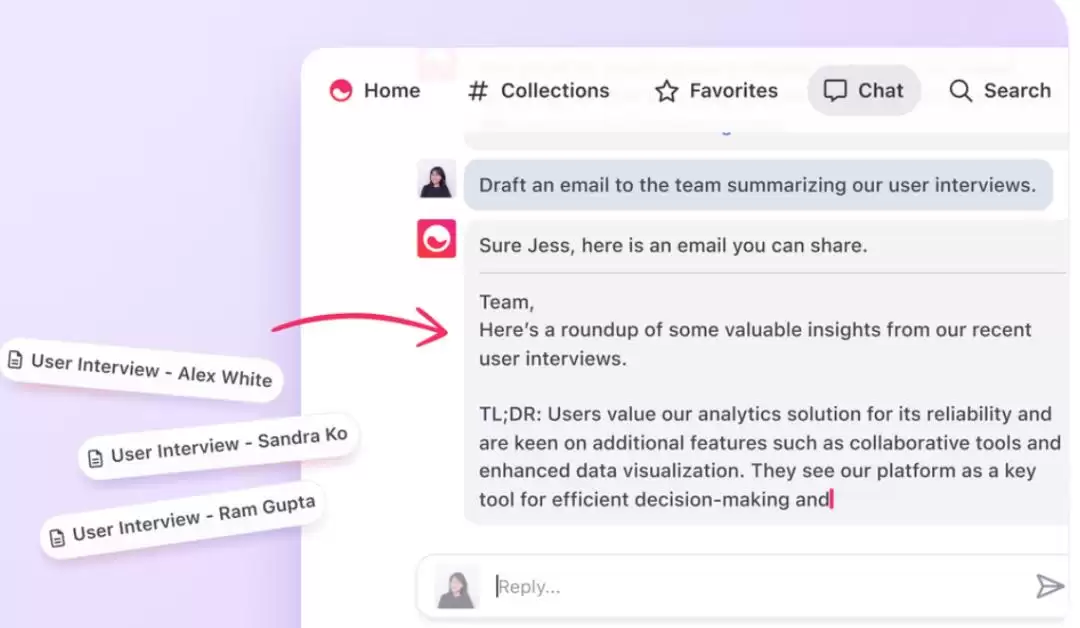Click the pink Home logo icon
This screenshot has height=628, width=1080.
(341, 90)
